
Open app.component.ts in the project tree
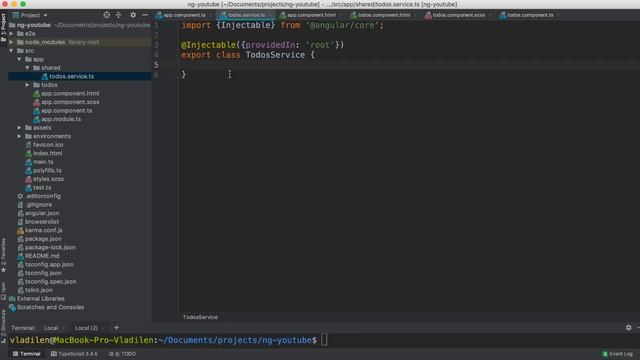67,111
